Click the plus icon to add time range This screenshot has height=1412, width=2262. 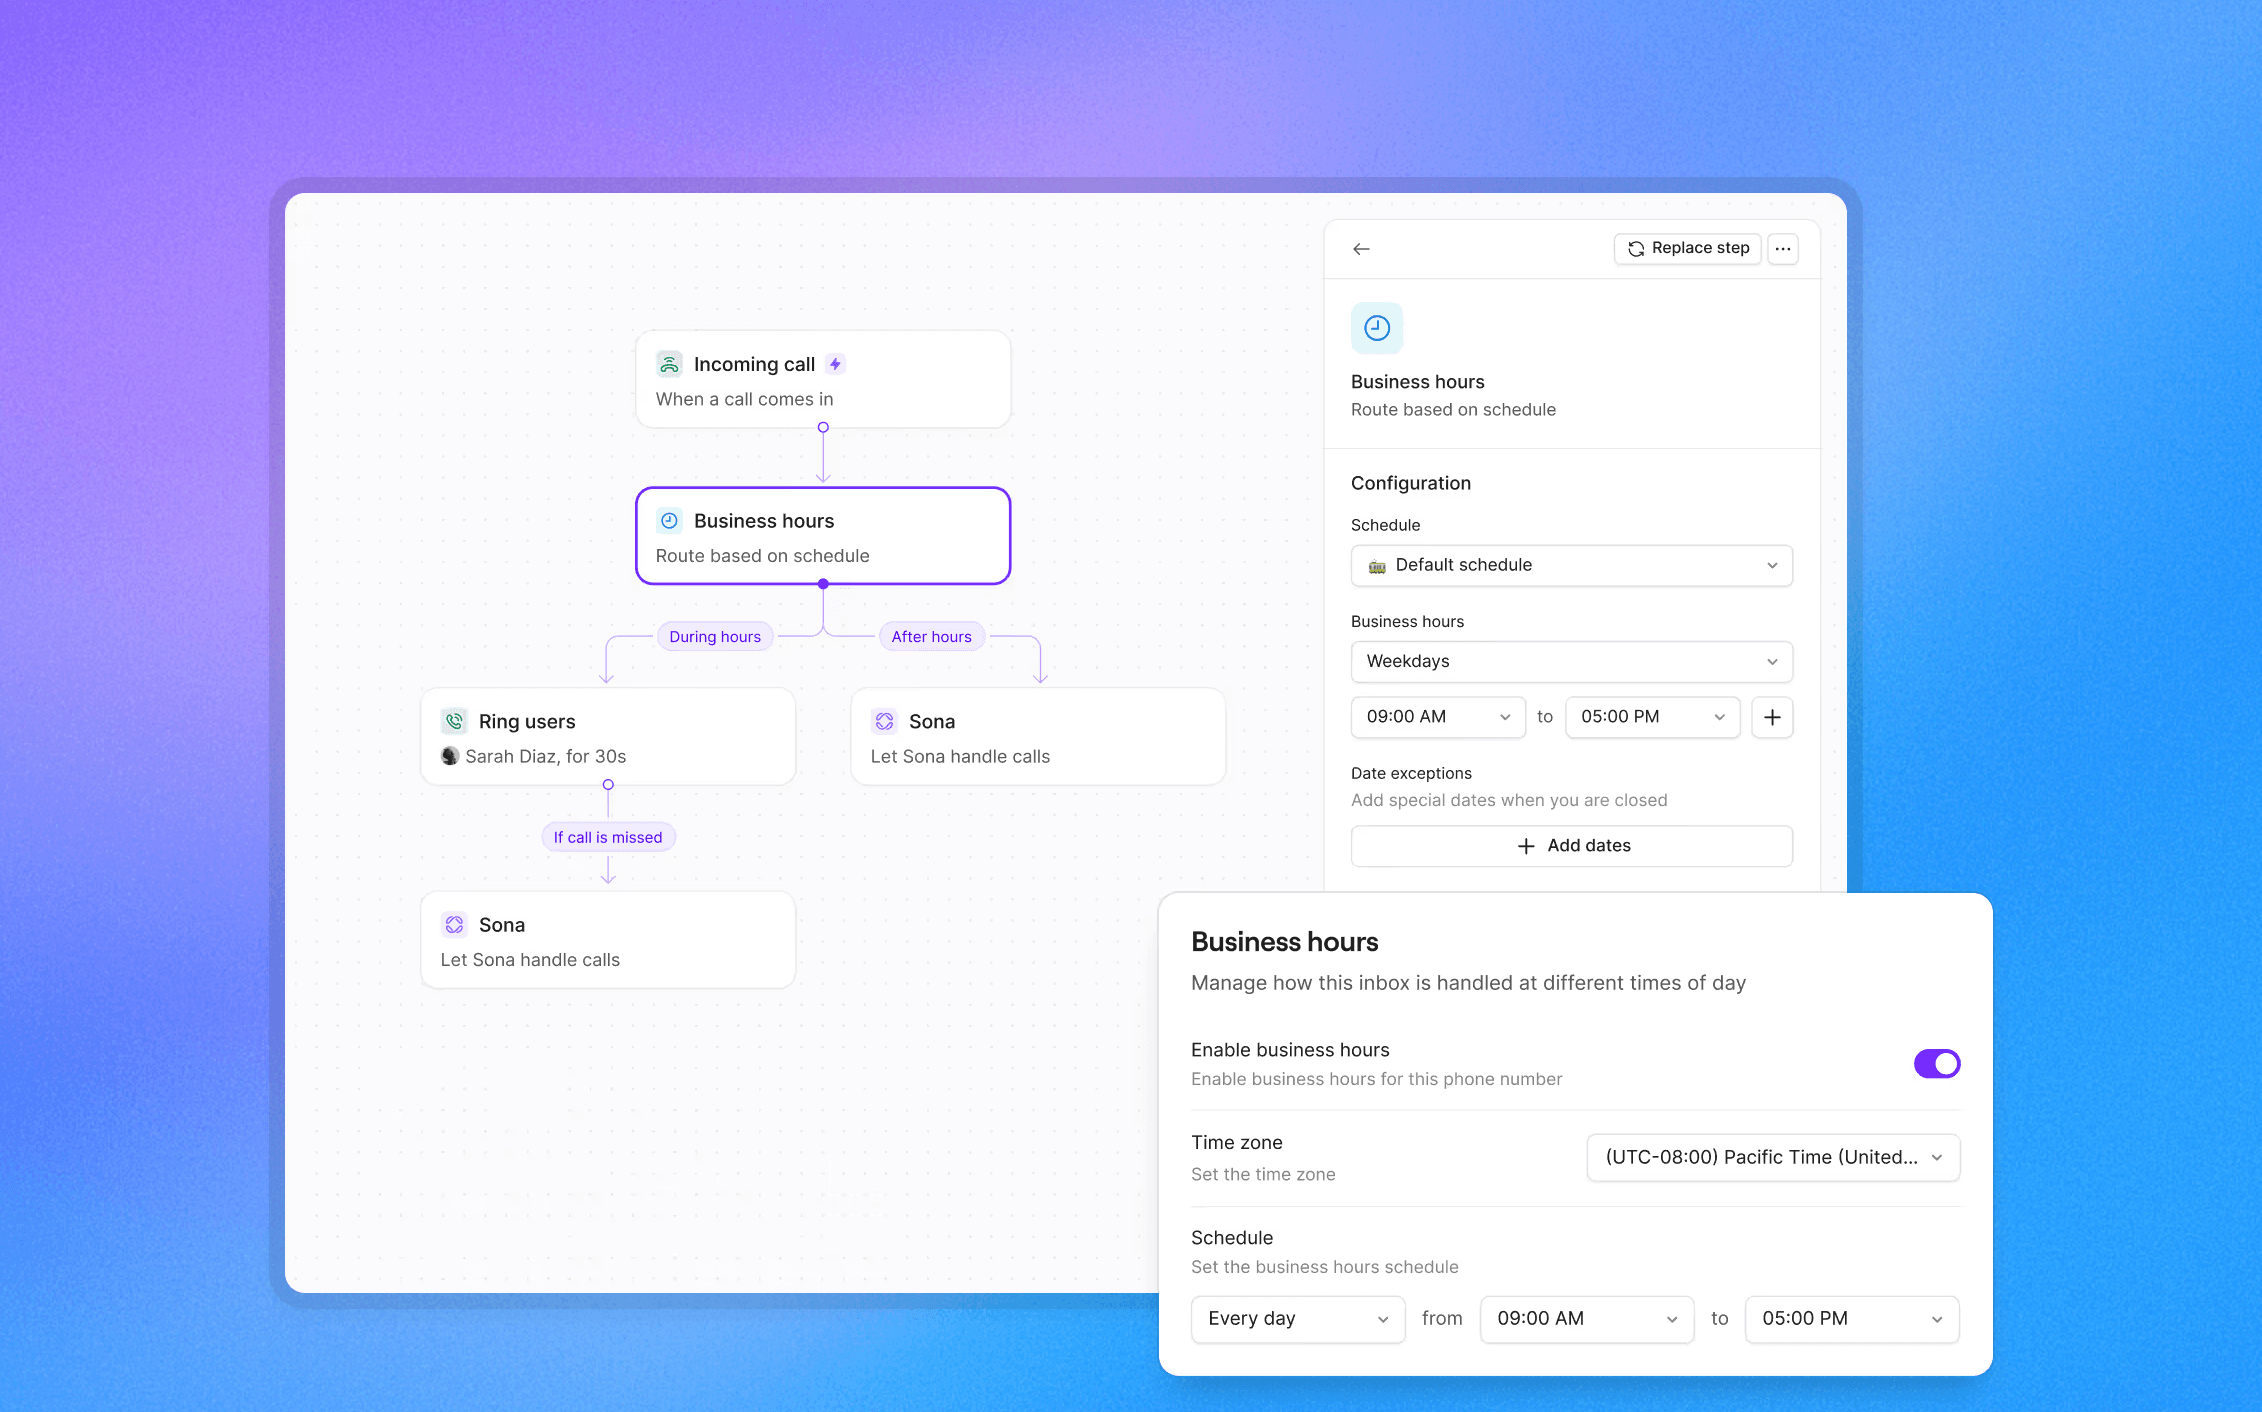tap(1771, 717)
